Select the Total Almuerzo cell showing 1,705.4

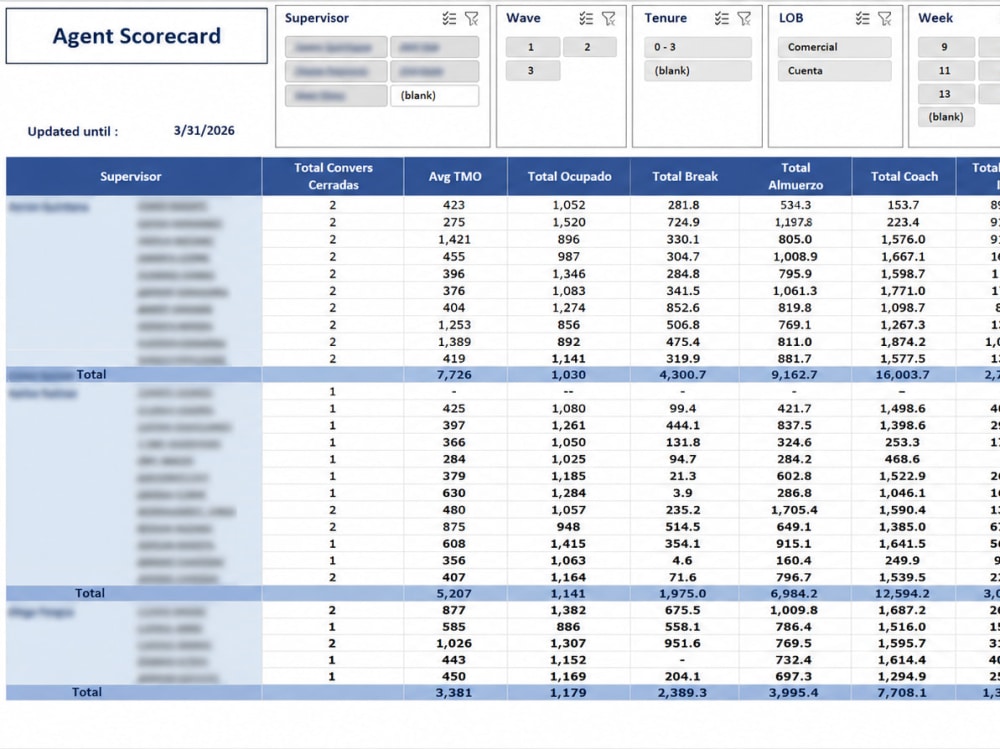click(x=794, y=510)
